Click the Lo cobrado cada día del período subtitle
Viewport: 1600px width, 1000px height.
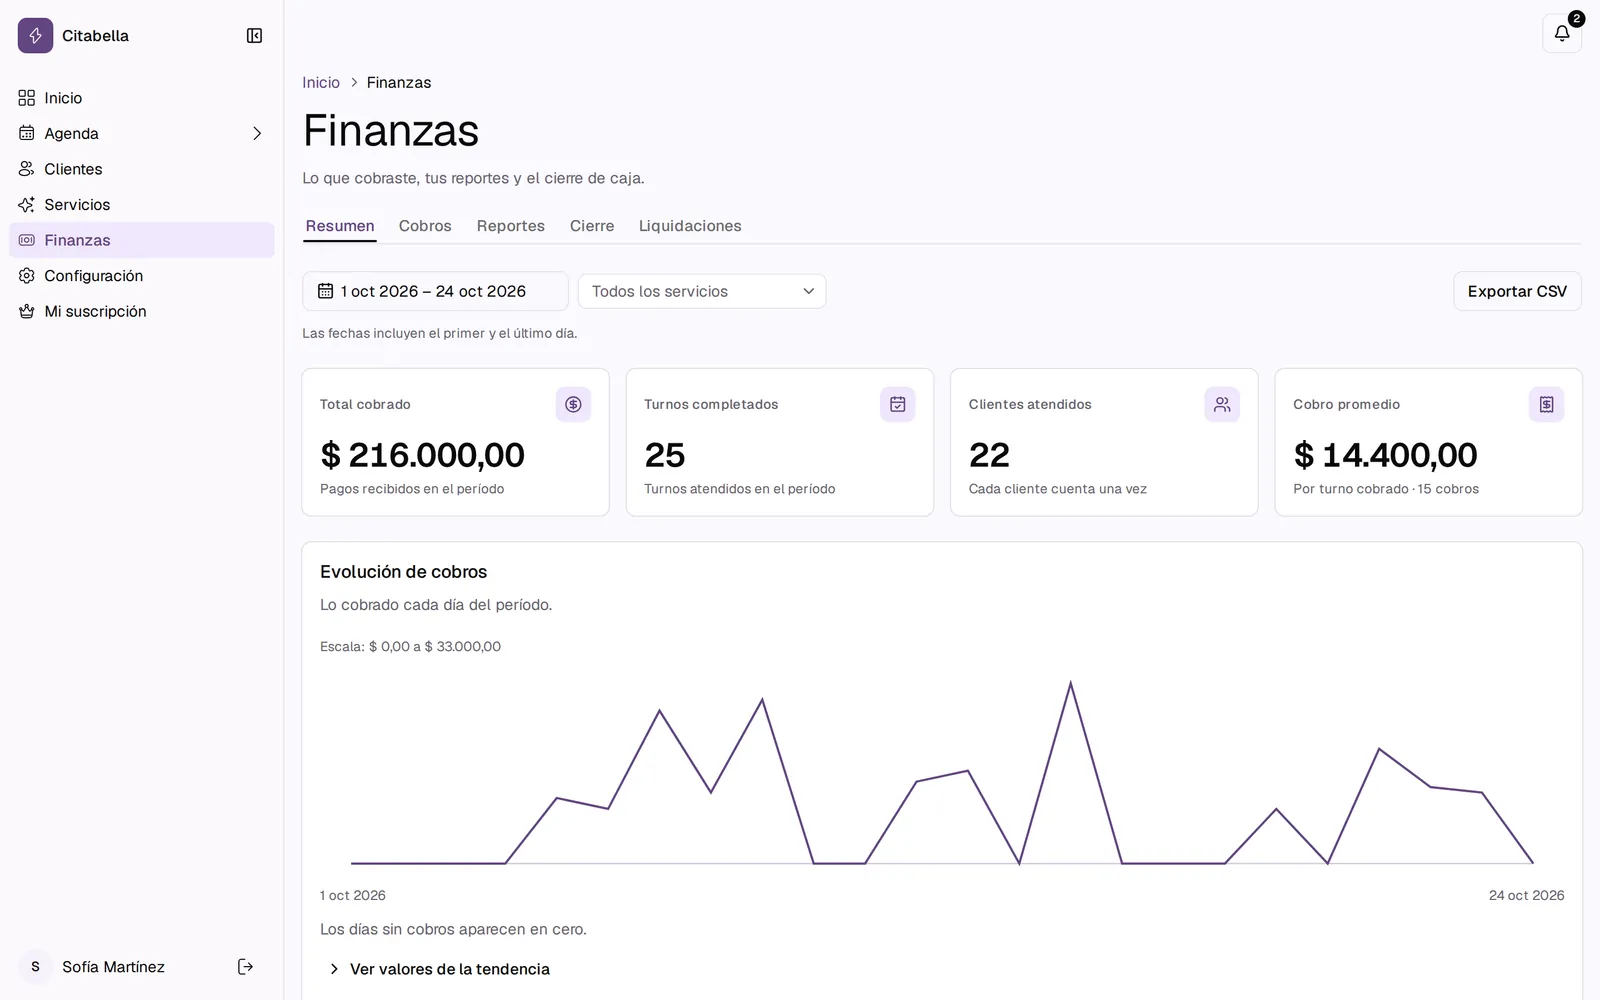436,605
